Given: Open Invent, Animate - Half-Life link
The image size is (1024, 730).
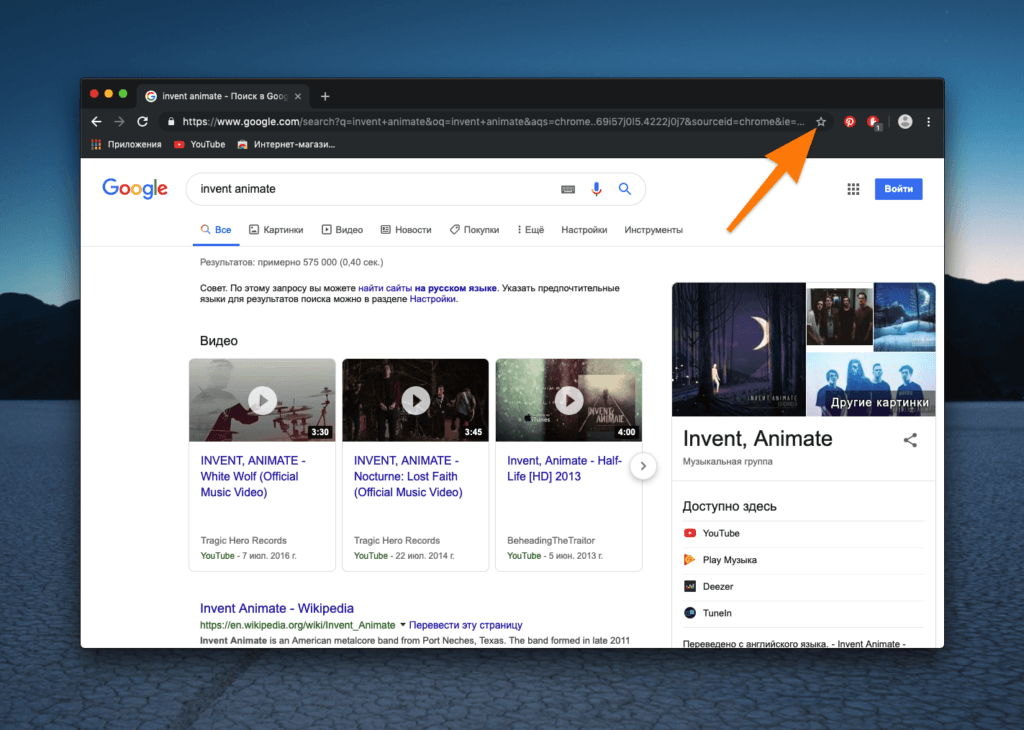Looking at the screenshot, I should pyautogui.click(x=564, y=468).
